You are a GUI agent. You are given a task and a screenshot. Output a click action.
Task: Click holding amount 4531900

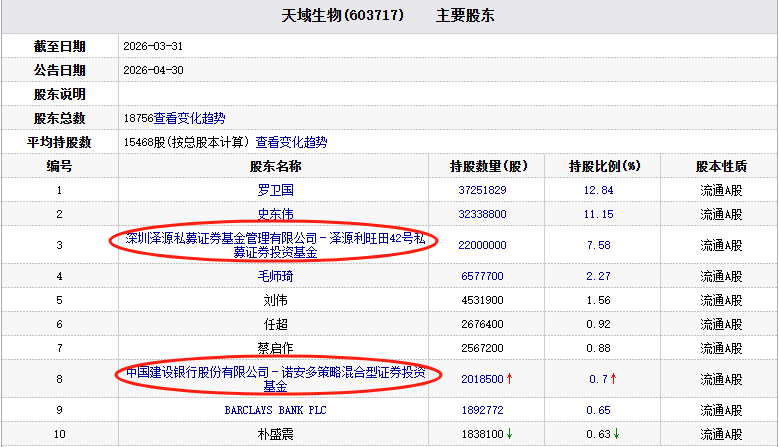(x=482, y=300)
